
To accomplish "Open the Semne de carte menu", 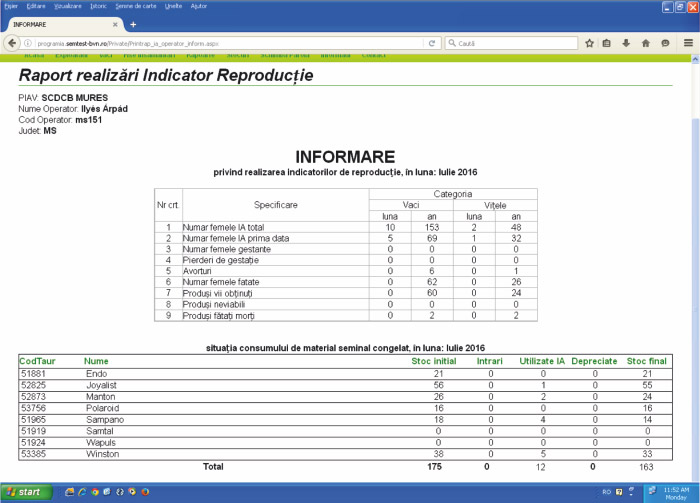I will [x=136, y=6].
